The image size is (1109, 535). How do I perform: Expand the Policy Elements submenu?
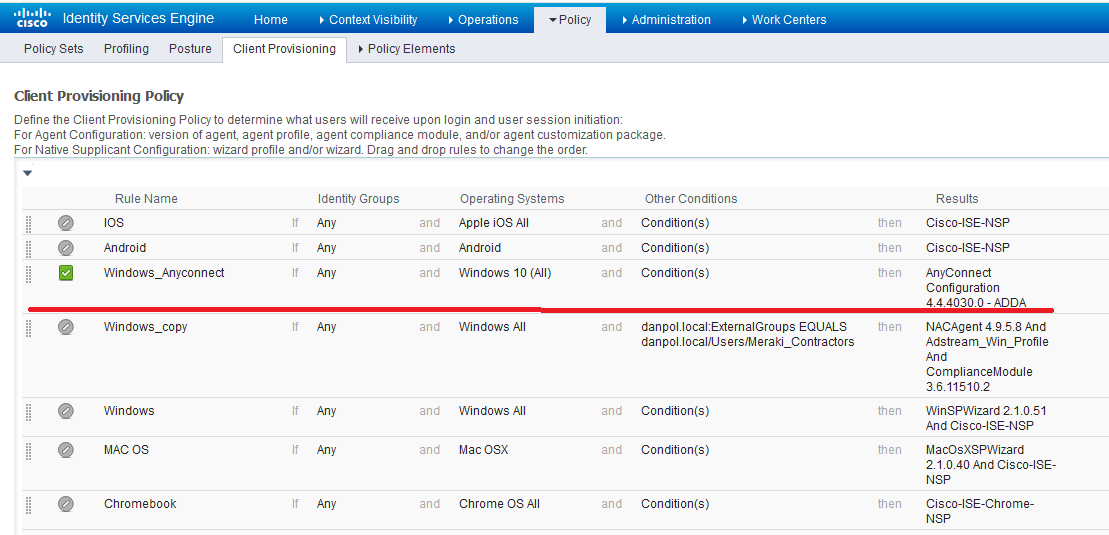pos(406,49)
